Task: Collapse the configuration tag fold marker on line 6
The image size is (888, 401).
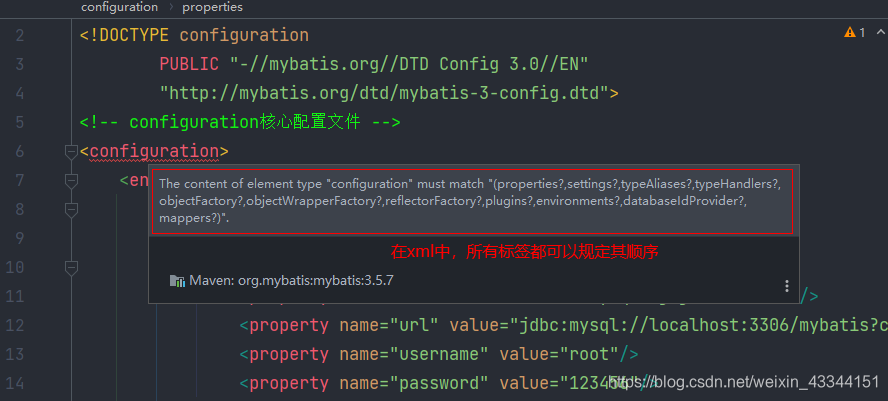Action: [71, 152]
